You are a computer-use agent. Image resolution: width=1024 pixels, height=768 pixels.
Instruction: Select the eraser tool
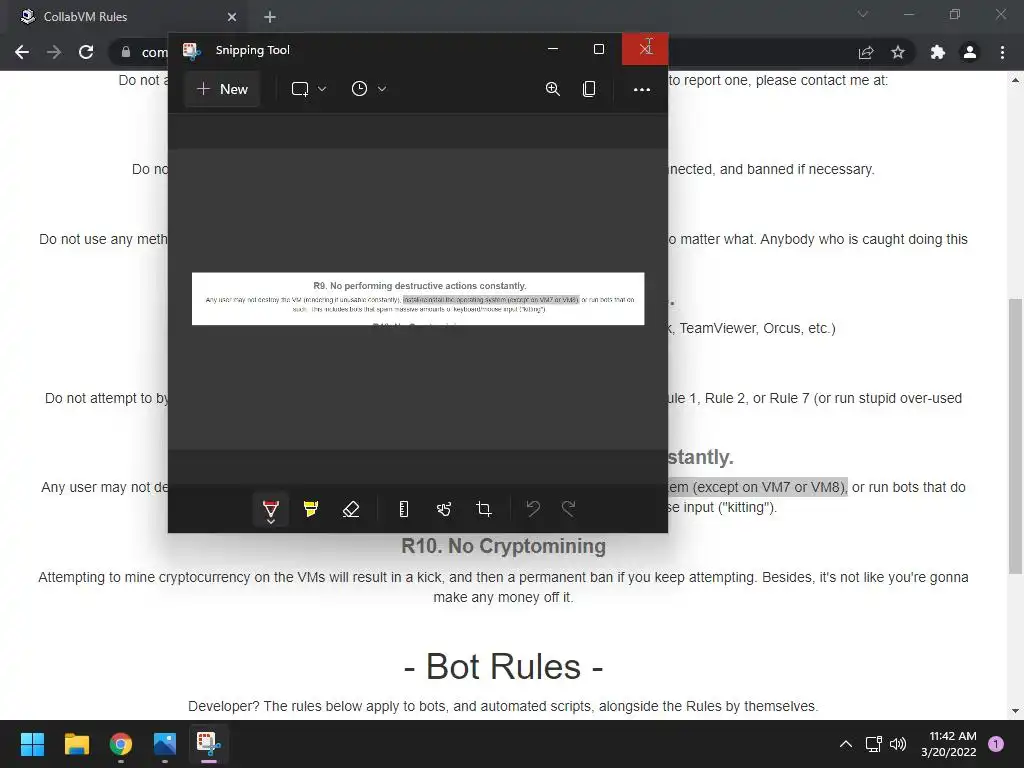351,509
